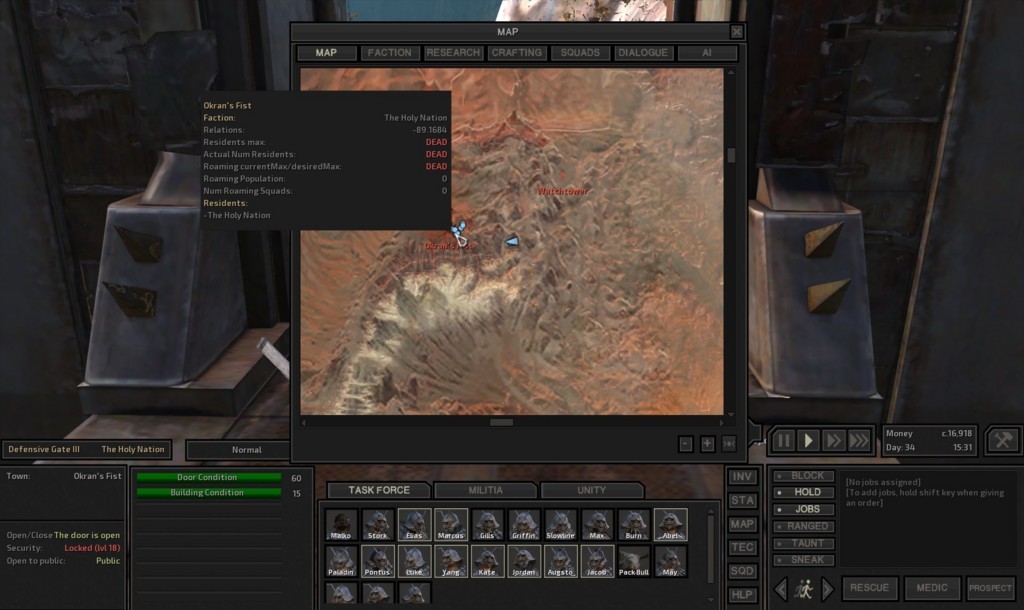This screenshot has height=610, width=1024.
Task: Click the MEDIC order button
Action: (x=932, y=588)
